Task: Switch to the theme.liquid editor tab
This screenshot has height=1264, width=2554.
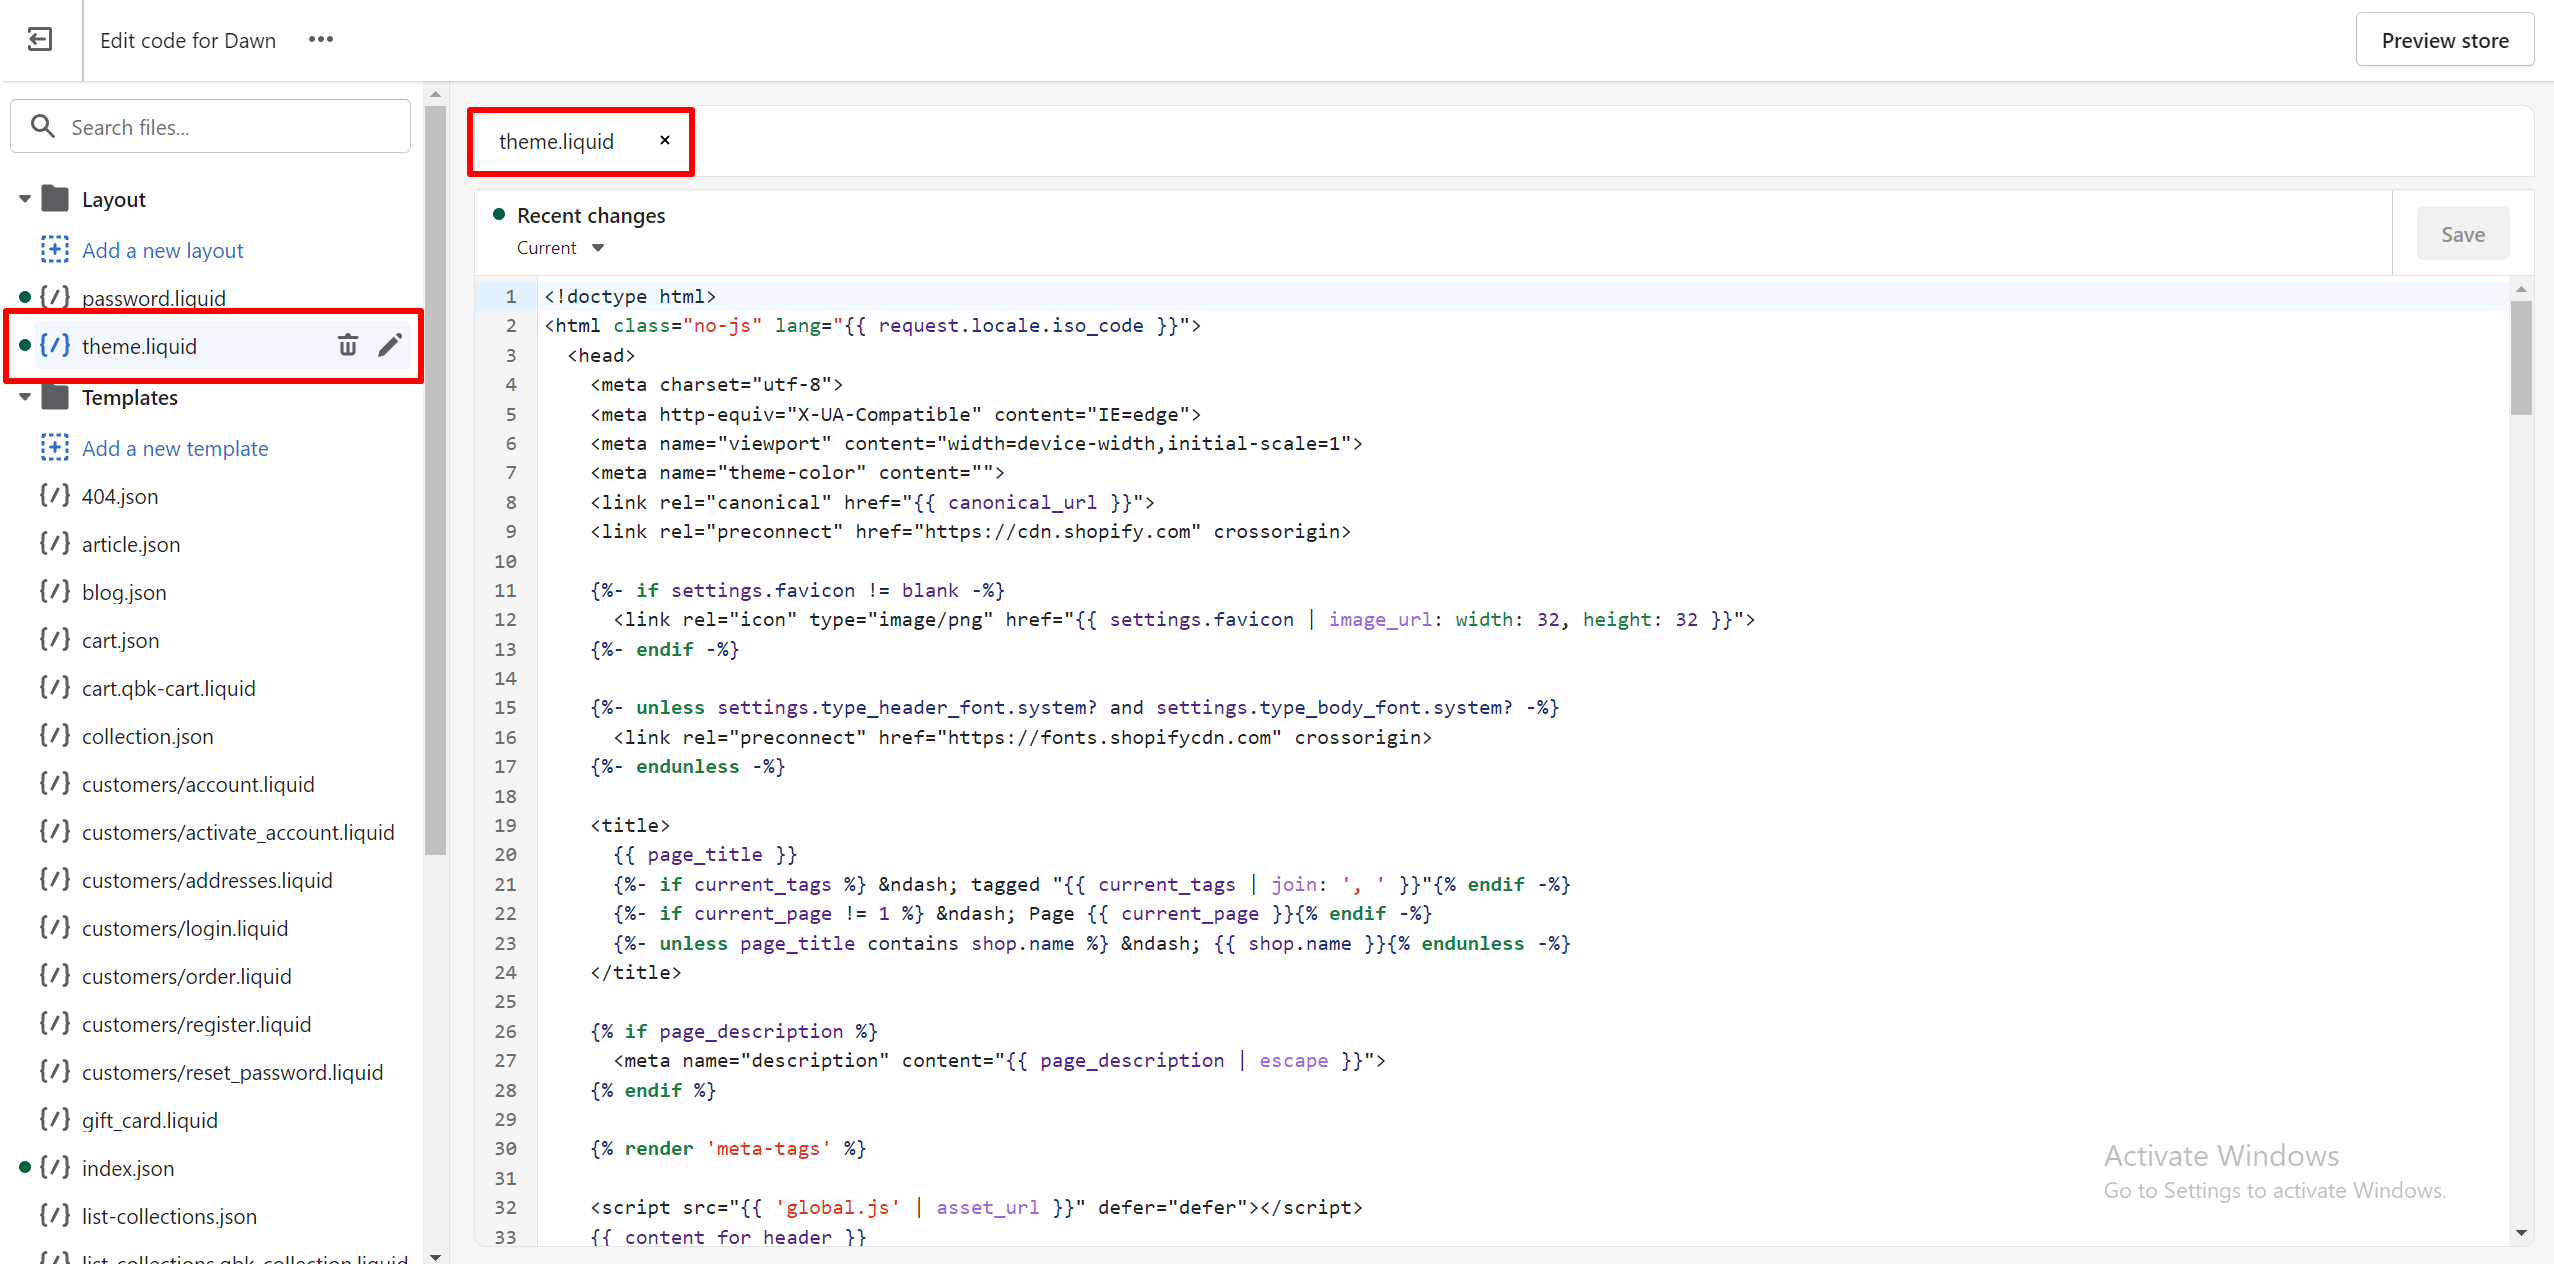Action: click(556, 141)
